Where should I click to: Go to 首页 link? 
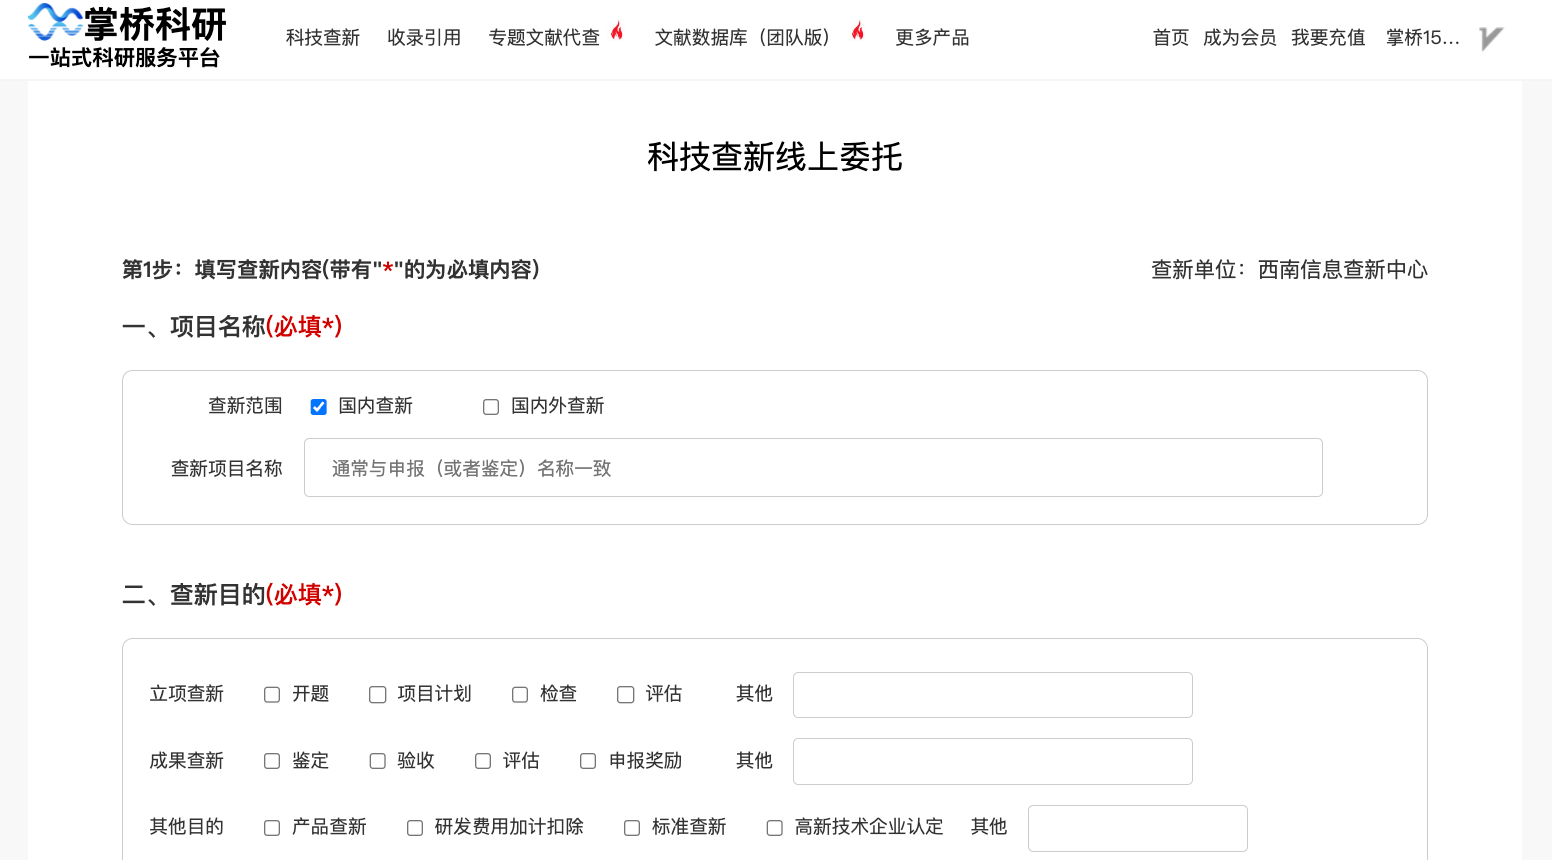(1171, 38)
